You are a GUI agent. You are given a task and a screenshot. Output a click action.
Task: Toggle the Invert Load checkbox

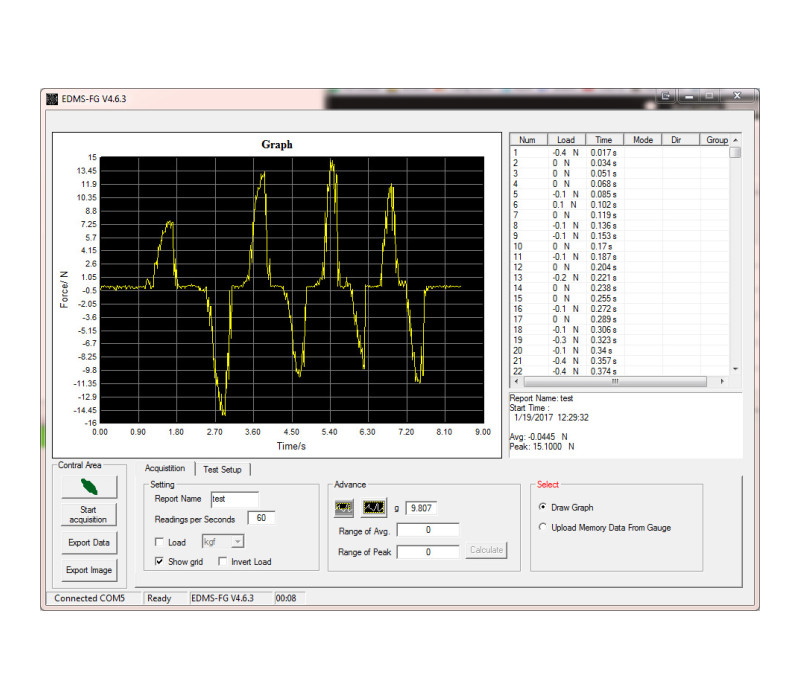(222, 561)
